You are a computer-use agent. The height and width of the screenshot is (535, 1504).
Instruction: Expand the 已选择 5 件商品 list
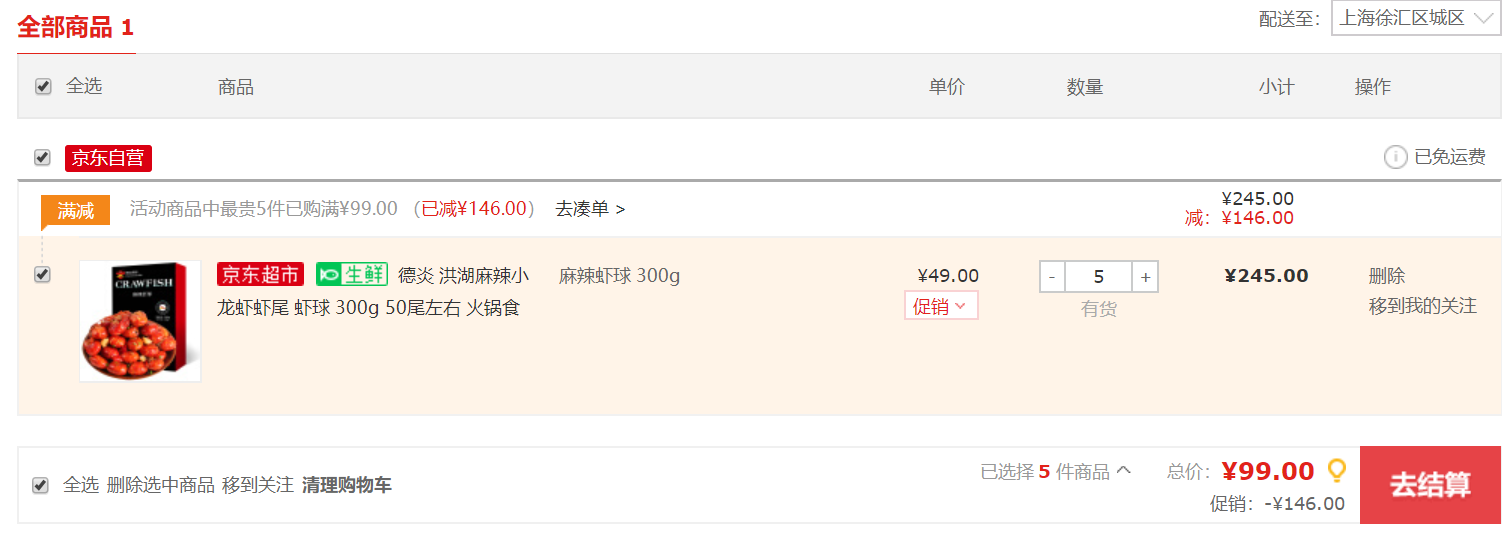tap(1056, 471)
